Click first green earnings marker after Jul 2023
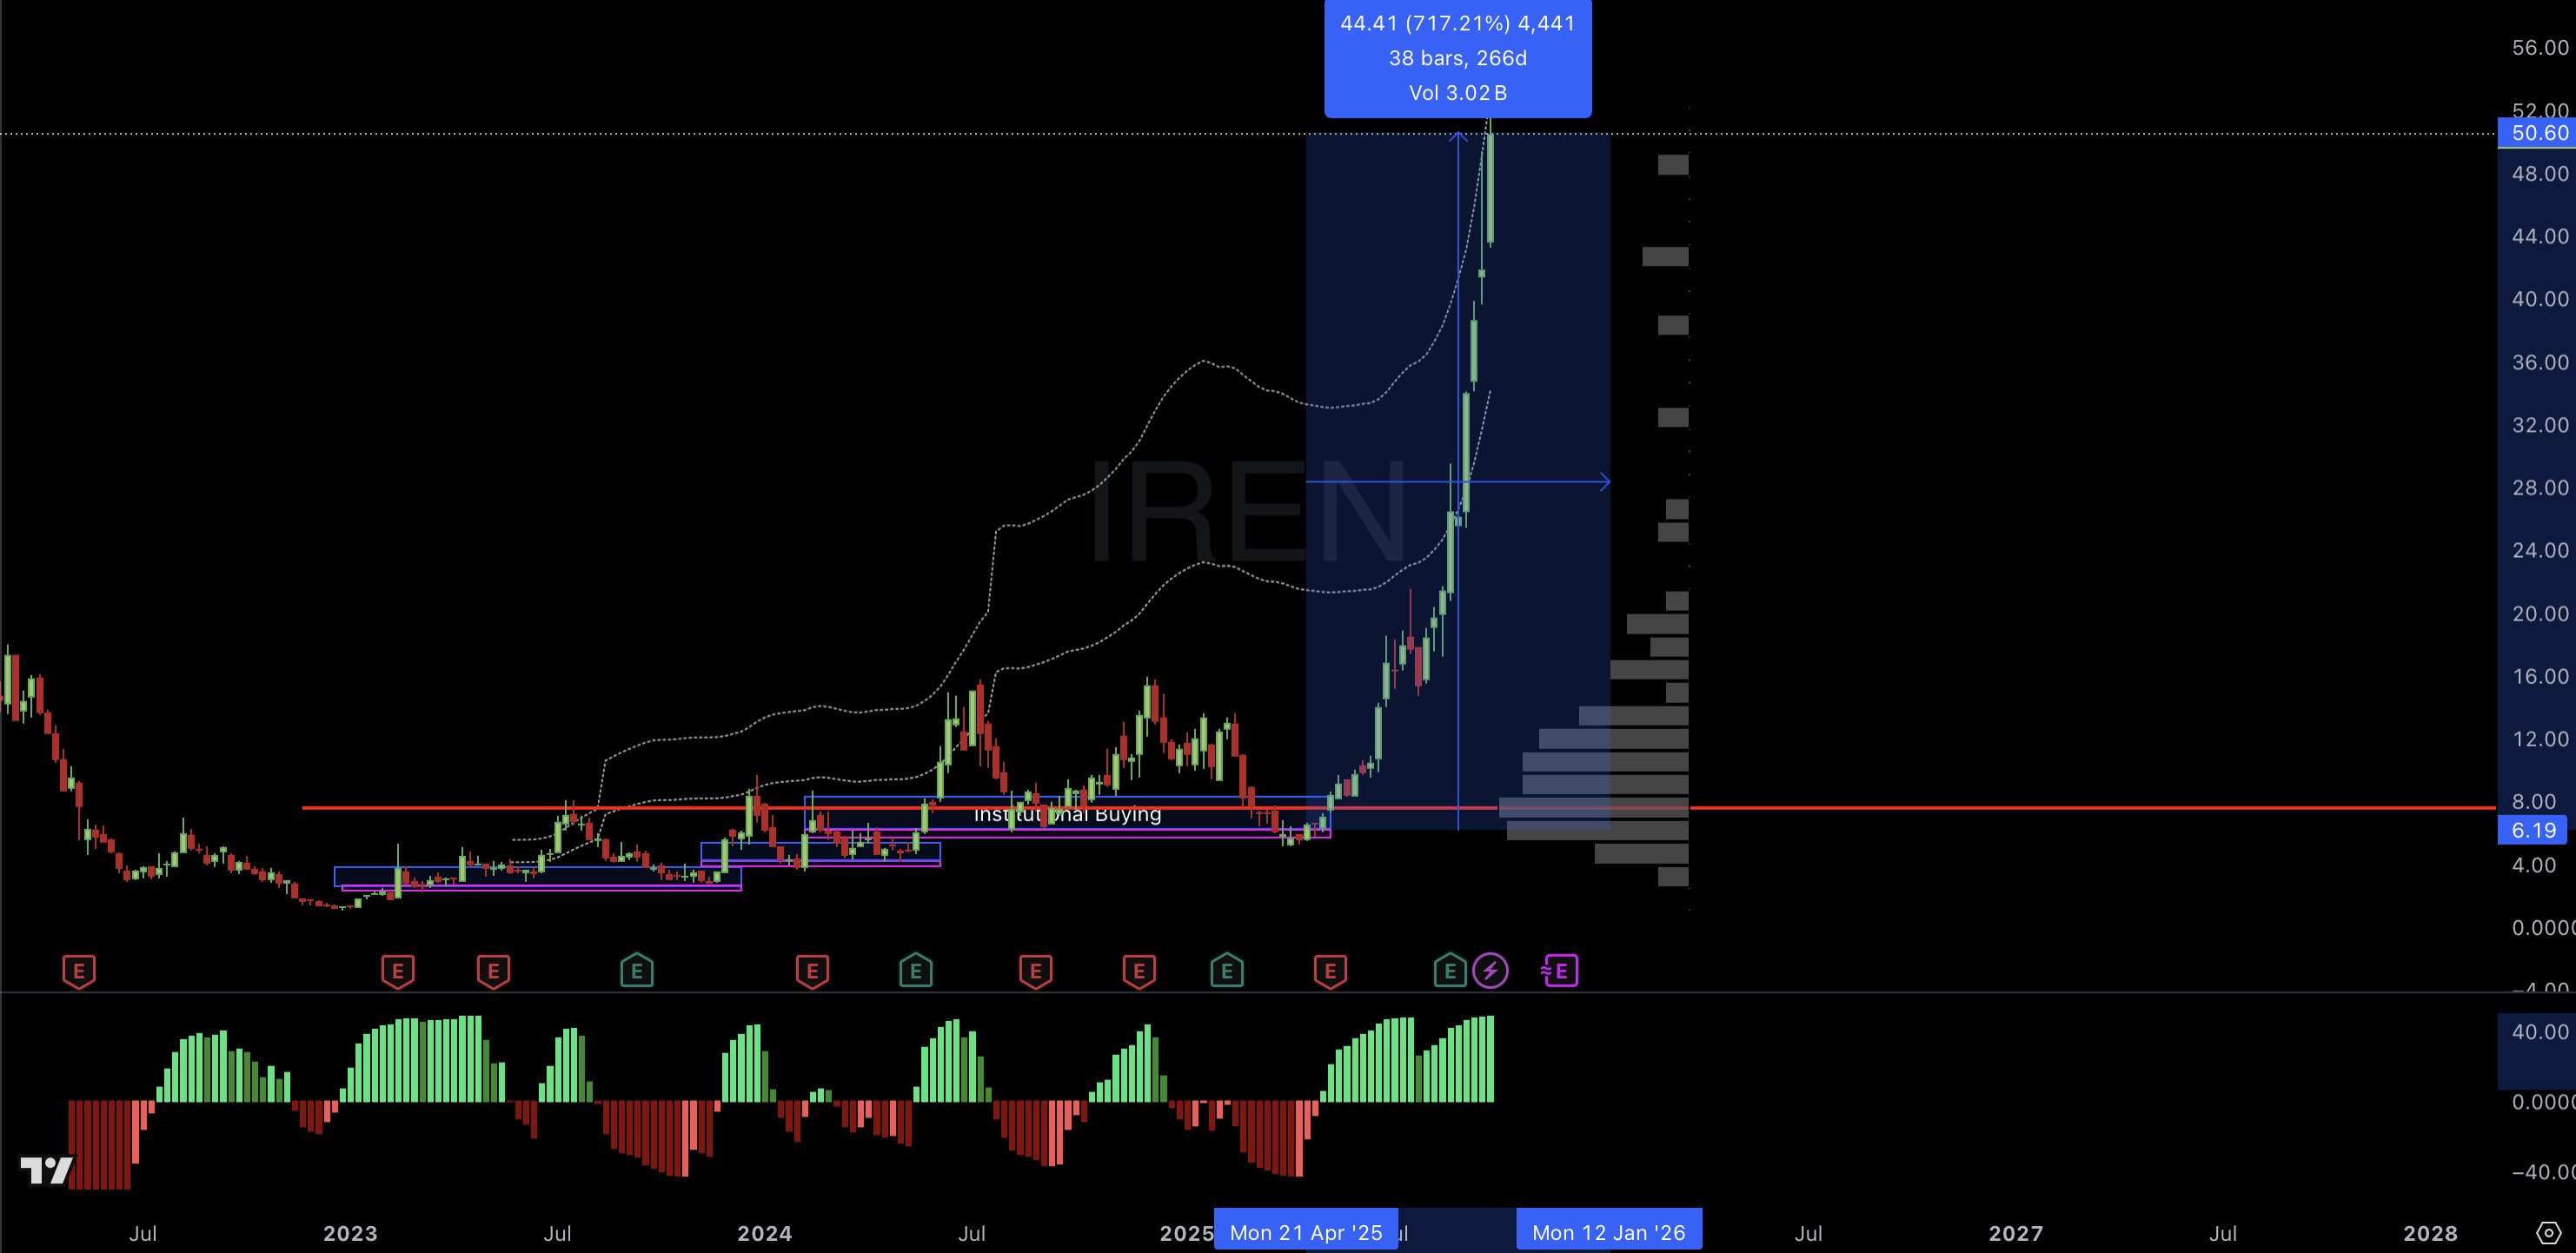Viewport: 2576px width, 1253px height. [x=636, y=970]
